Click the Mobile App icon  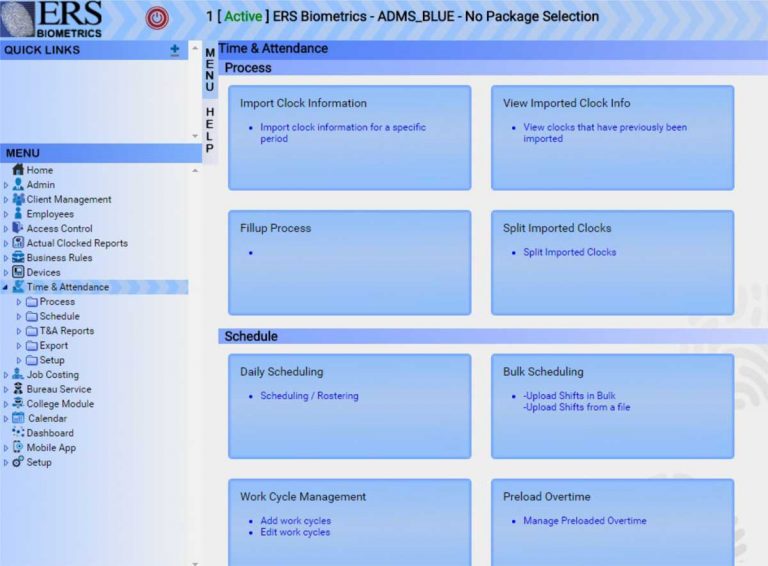click(18, 447)
